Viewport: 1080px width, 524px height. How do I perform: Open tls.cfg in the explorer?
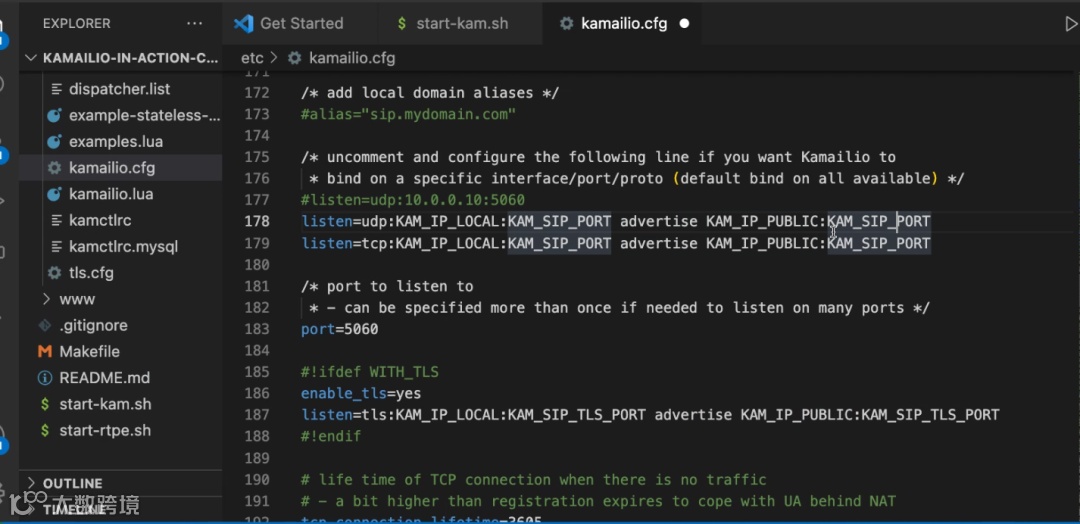pos(91,273)
